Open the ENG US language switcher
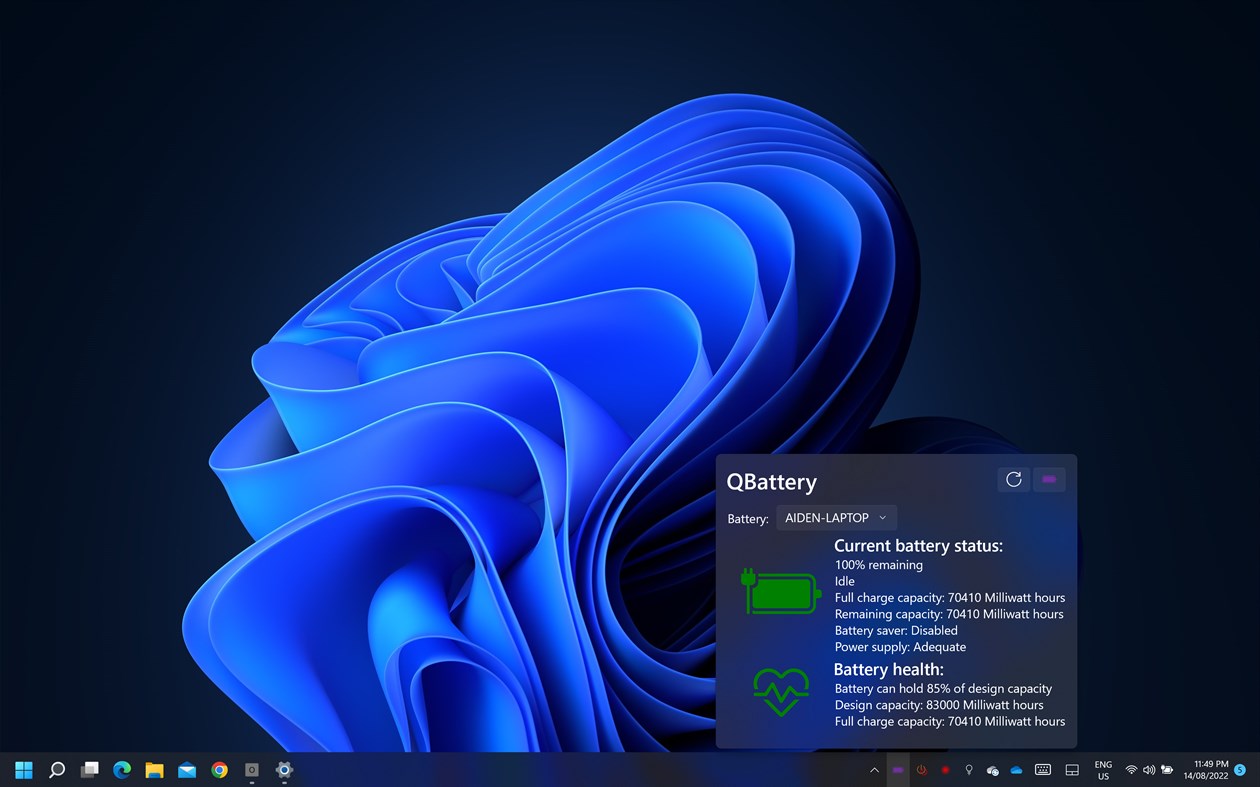Viewport: 1260px width, 787px height. [1101, 770]
